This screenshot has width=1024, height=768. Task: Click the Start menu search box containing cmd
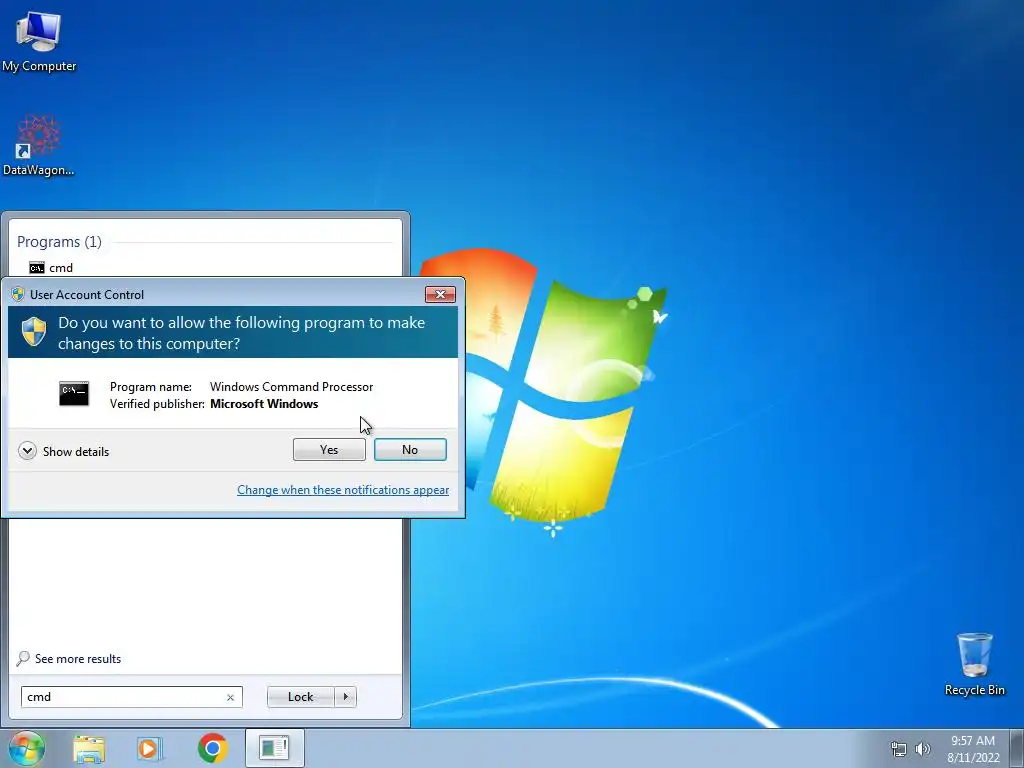coord(131,697)
